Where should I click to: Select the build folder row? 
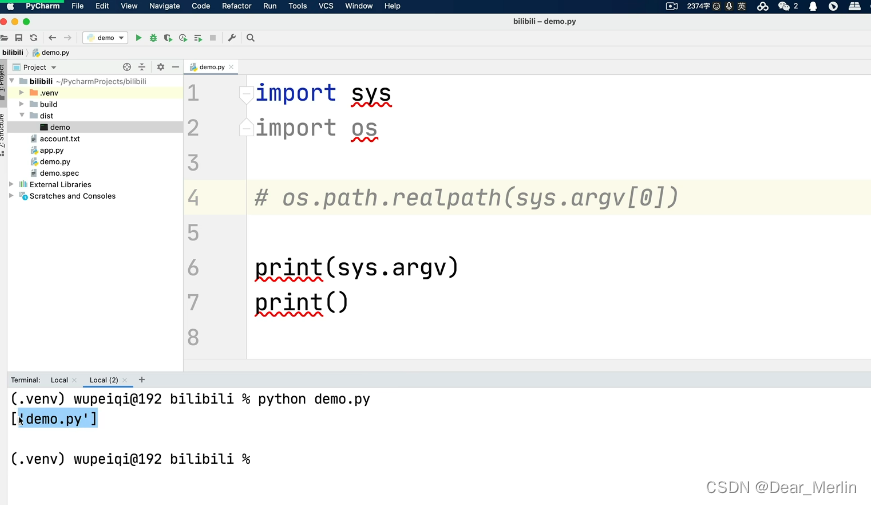[x=95, y=104]
